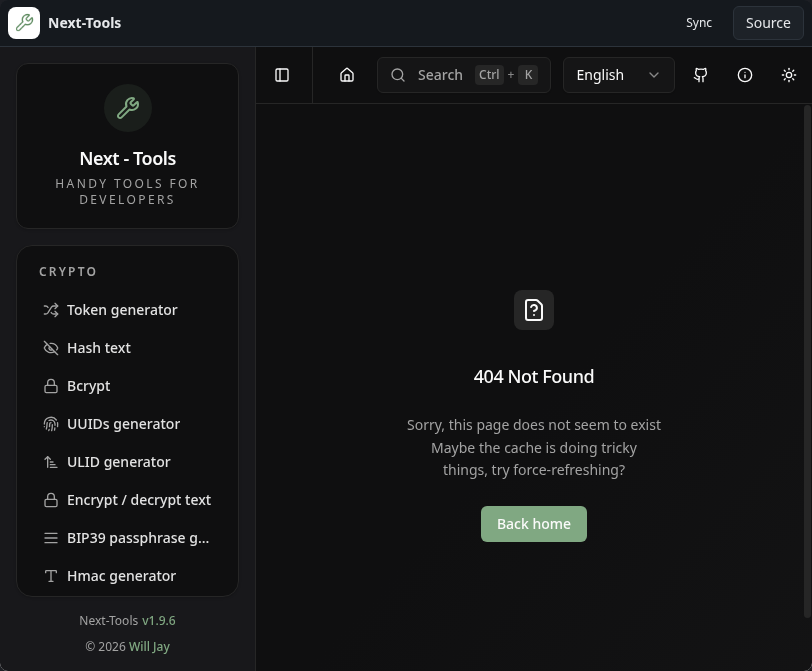Click the '404 Not Found' heading

coord(533,376)
